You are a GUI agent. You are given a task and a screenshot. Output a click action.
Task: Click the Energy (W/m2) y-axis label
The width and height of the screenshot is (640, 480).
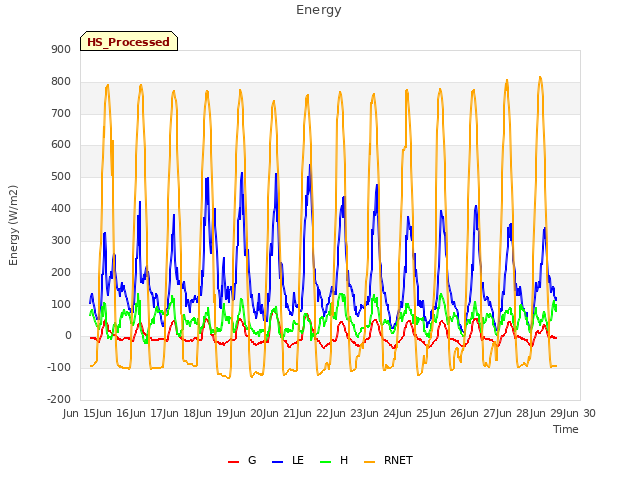[13, 225]
